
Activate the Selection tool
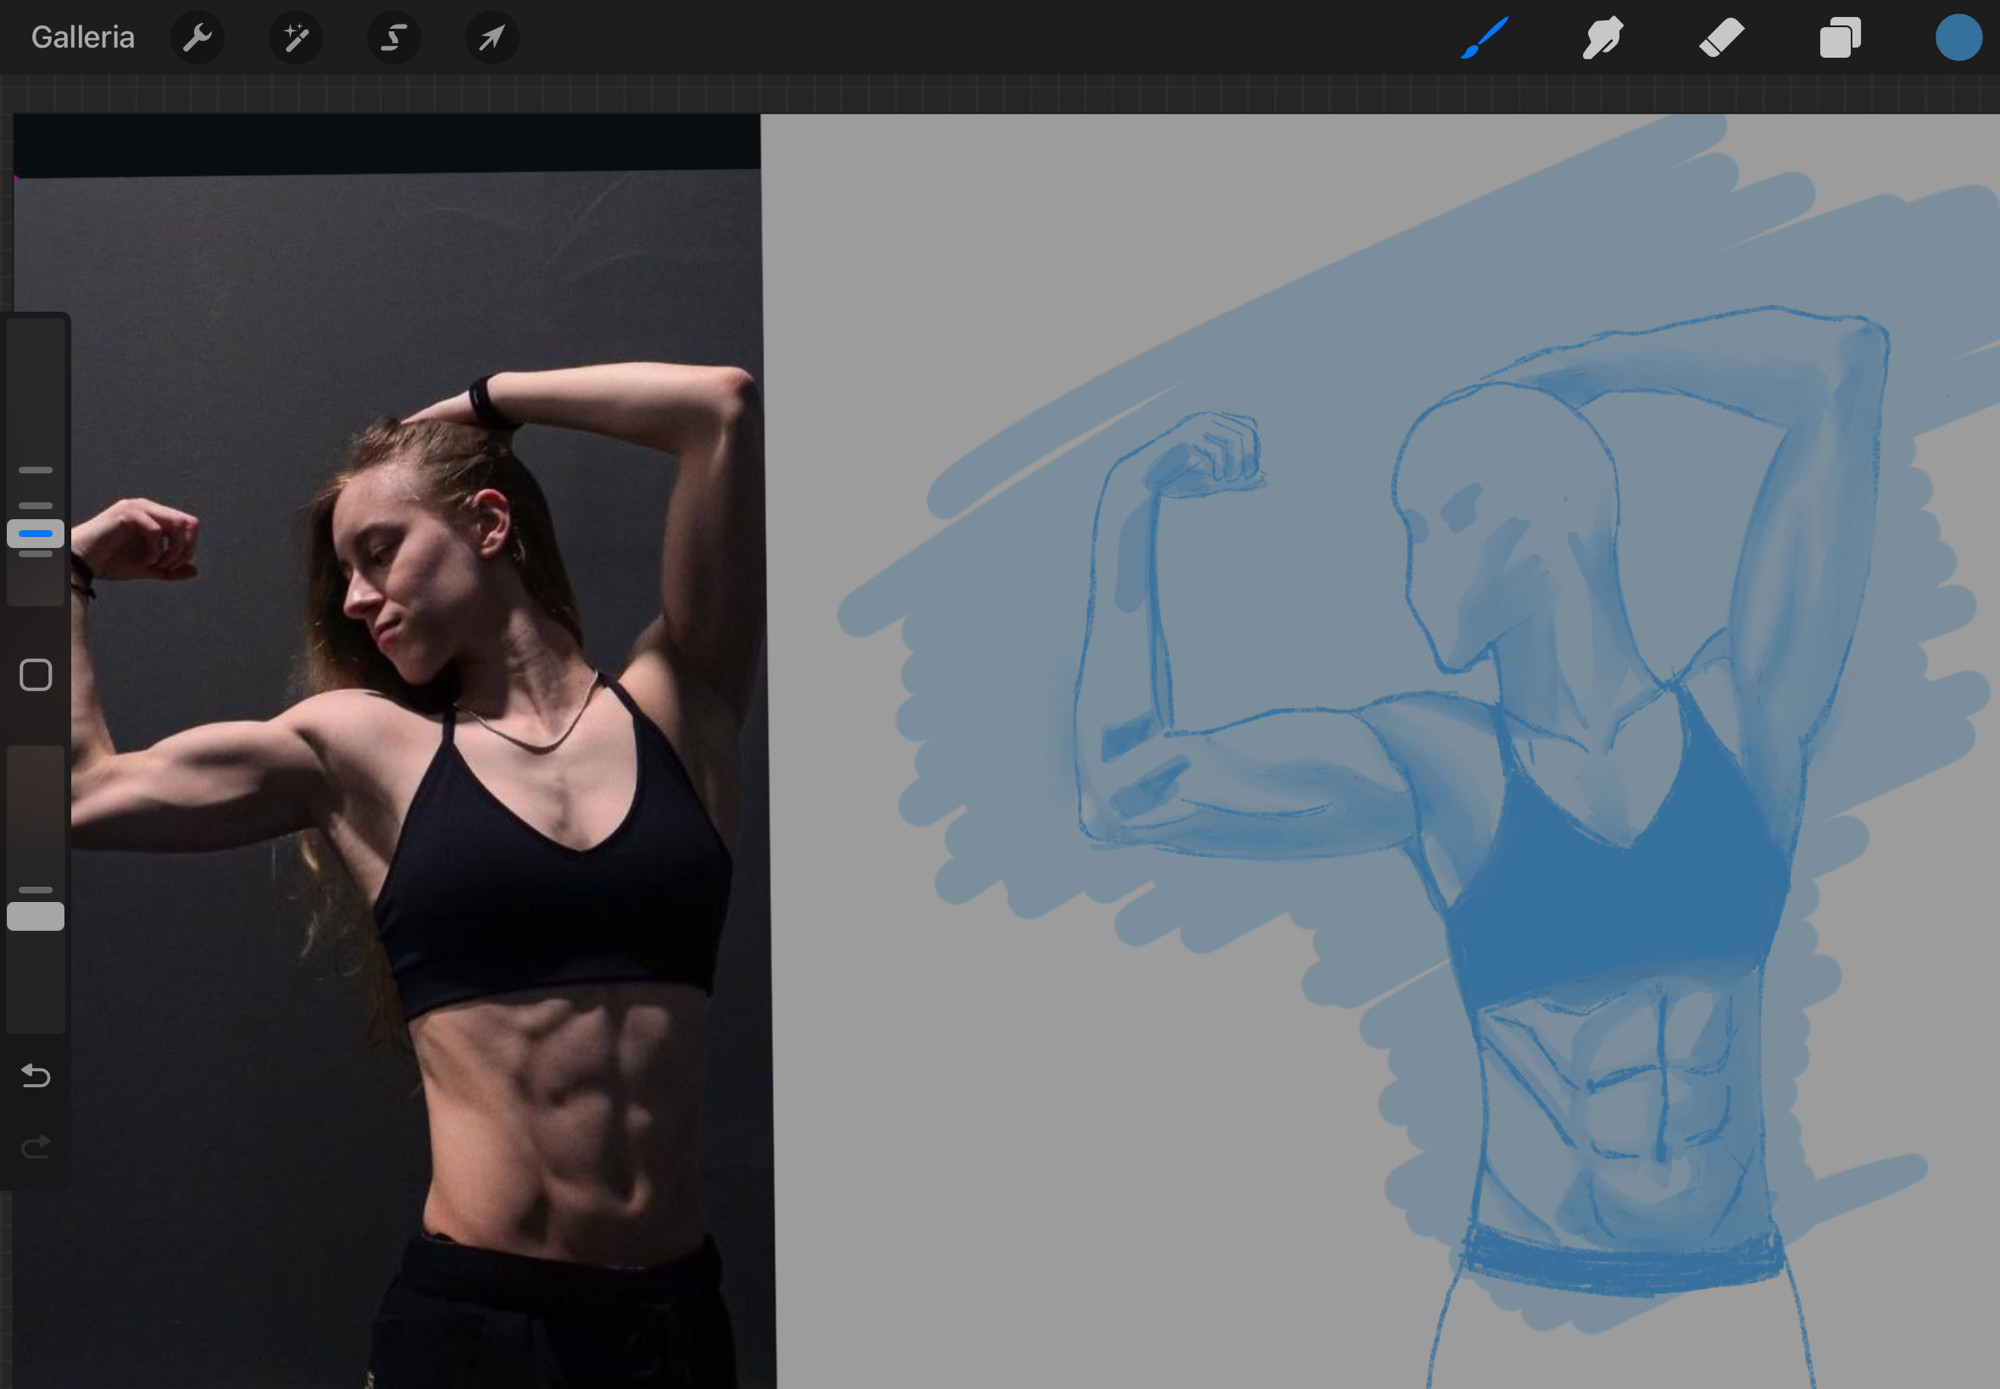click(x=394, y=38)
